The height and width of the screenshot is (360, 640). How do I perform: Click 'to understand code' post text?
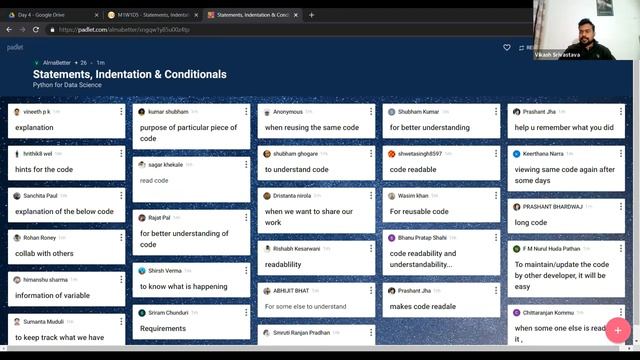pos(296,169)
